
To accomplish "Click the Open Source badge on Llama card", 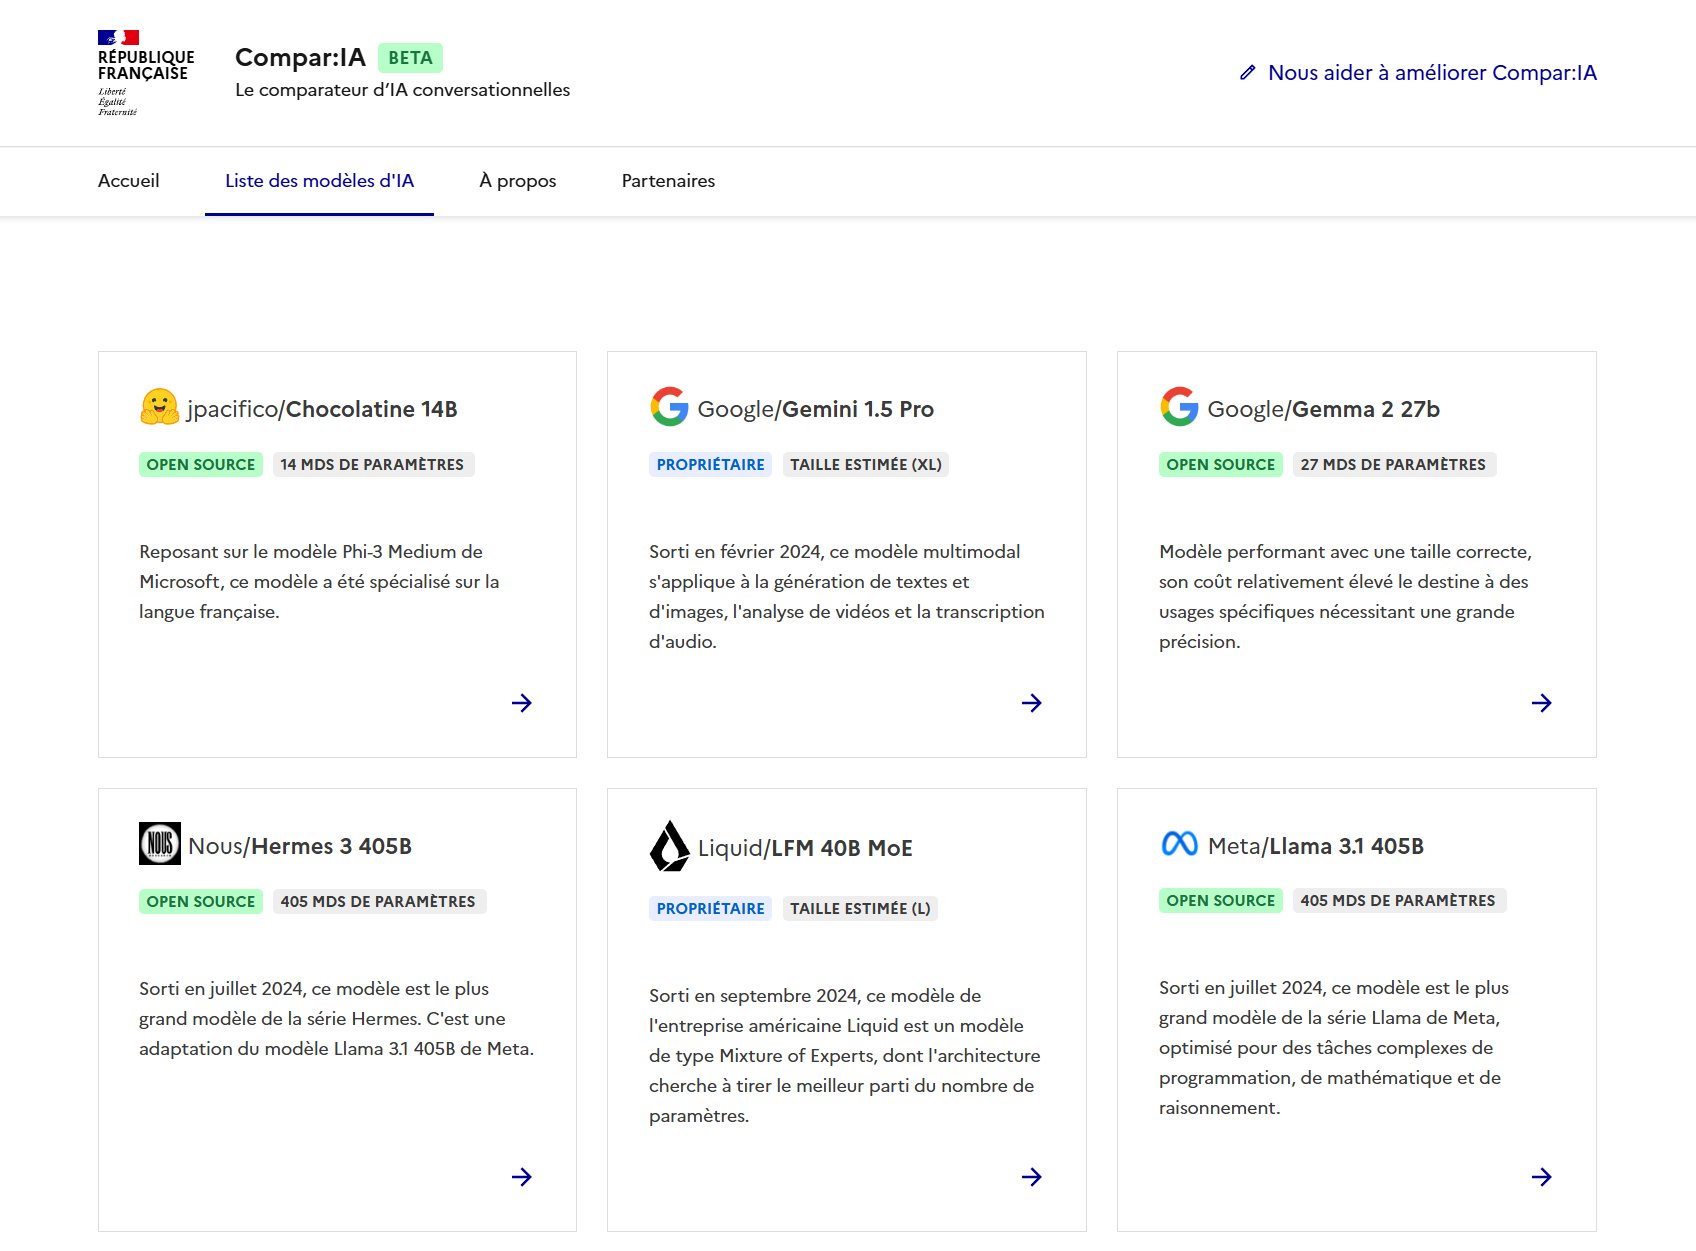I will pyautogui.click(x=1221, y=900).
